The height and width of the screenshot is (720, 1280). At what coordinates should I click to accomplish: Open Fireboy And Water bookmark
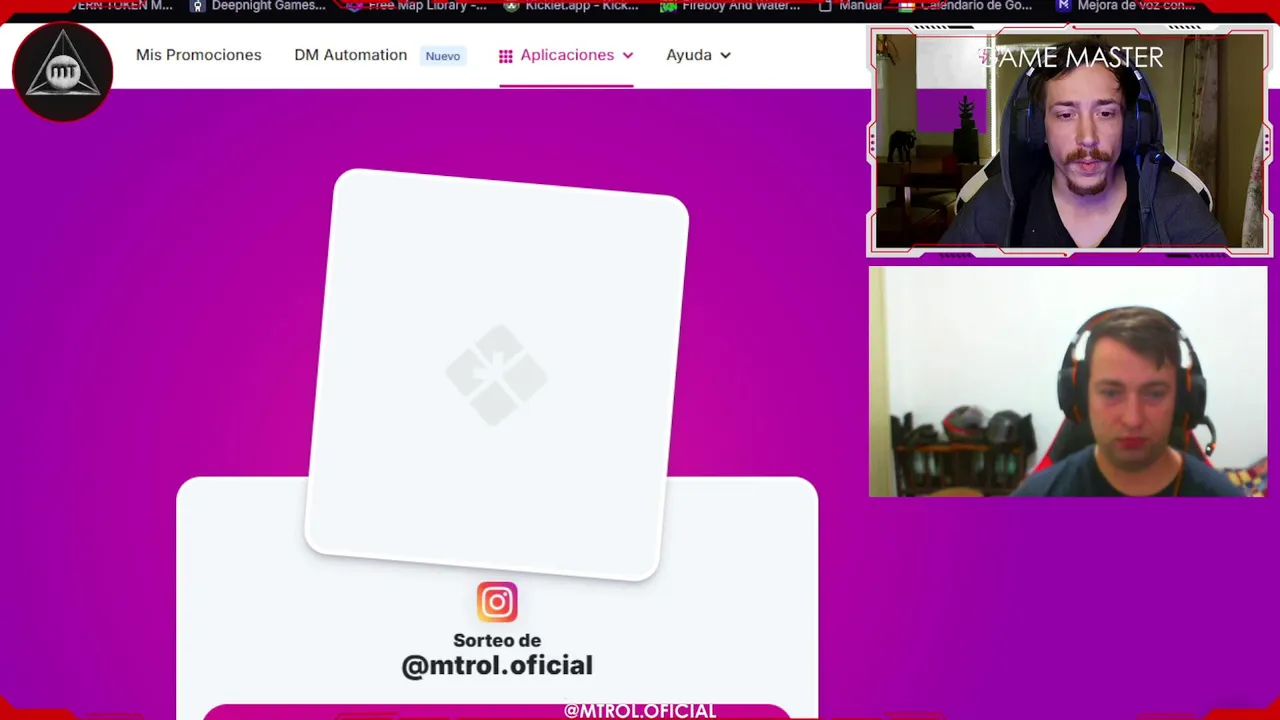730,6
